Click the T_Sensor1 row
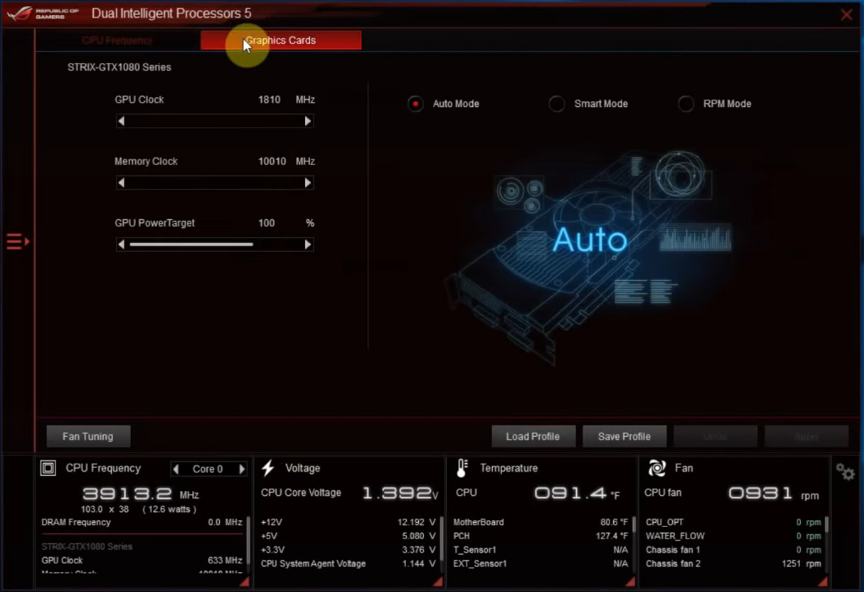 [x=541, y=550]
